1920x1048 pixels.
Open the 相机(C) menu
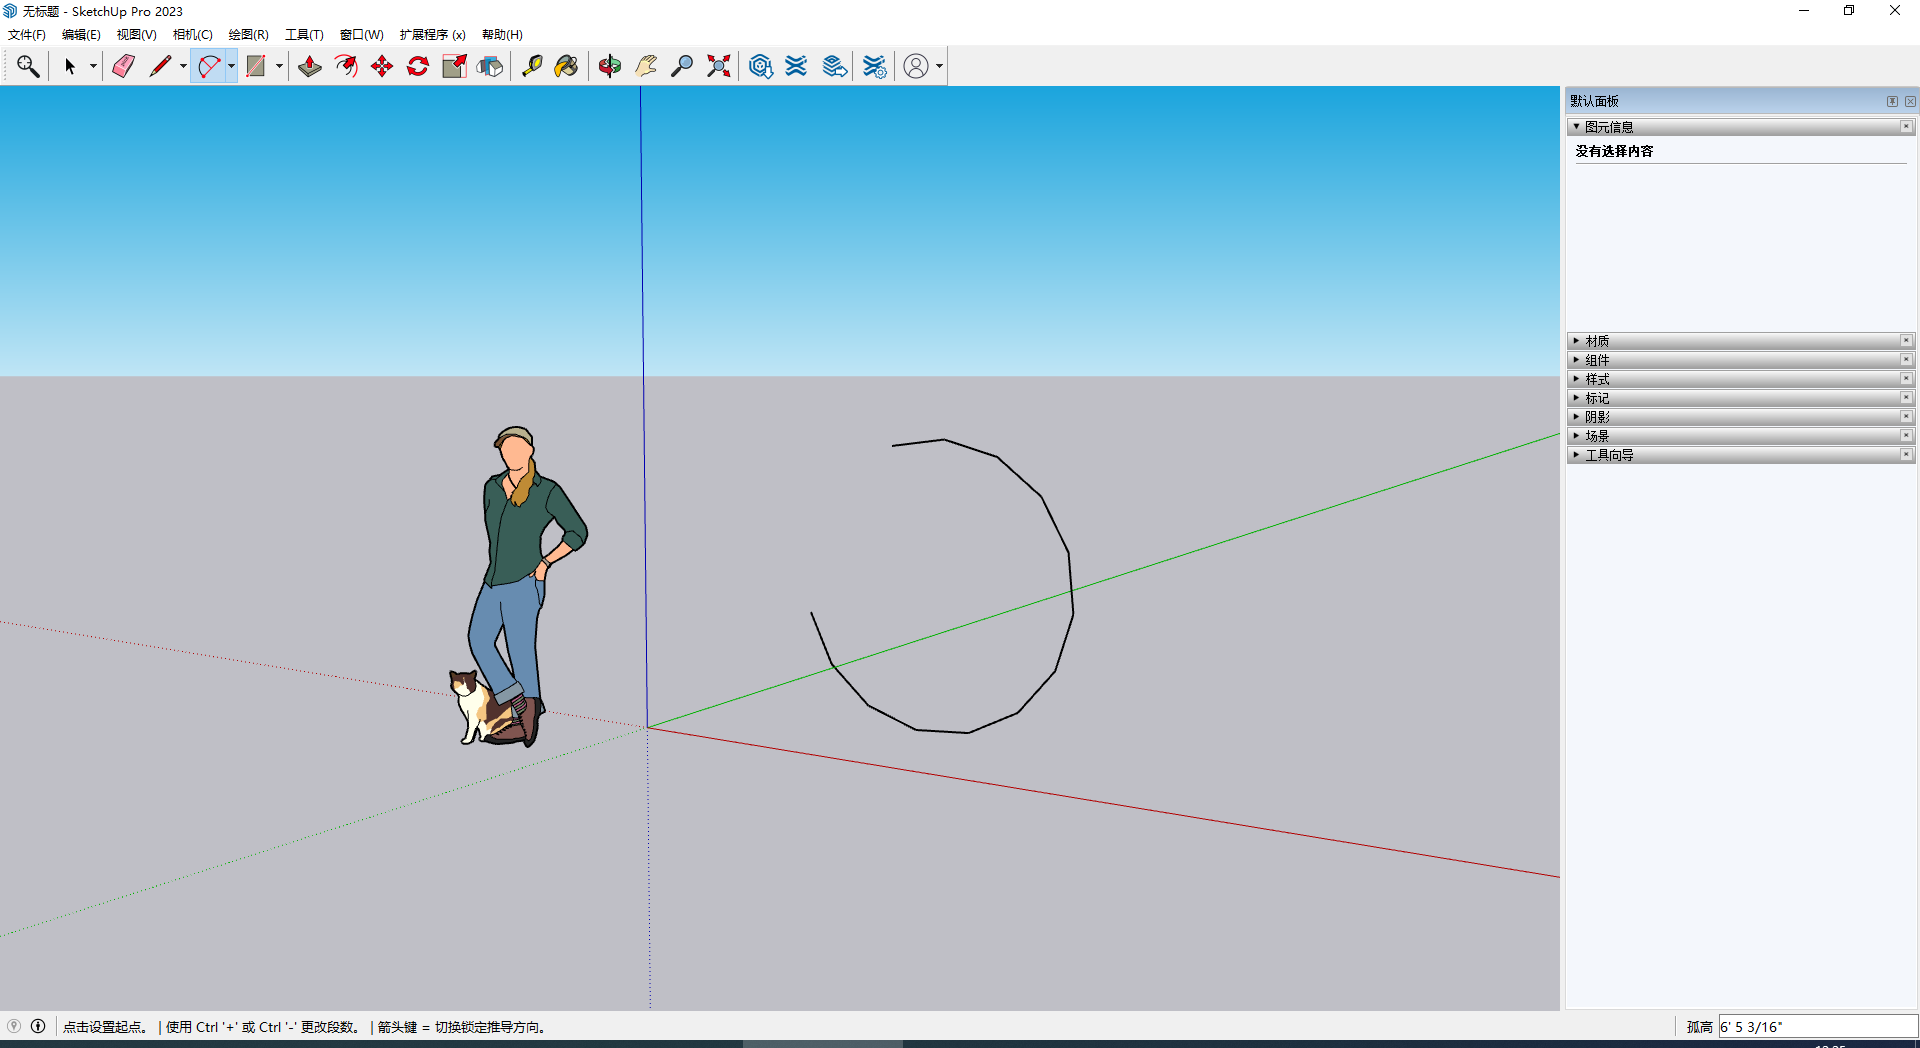(192, 35)
